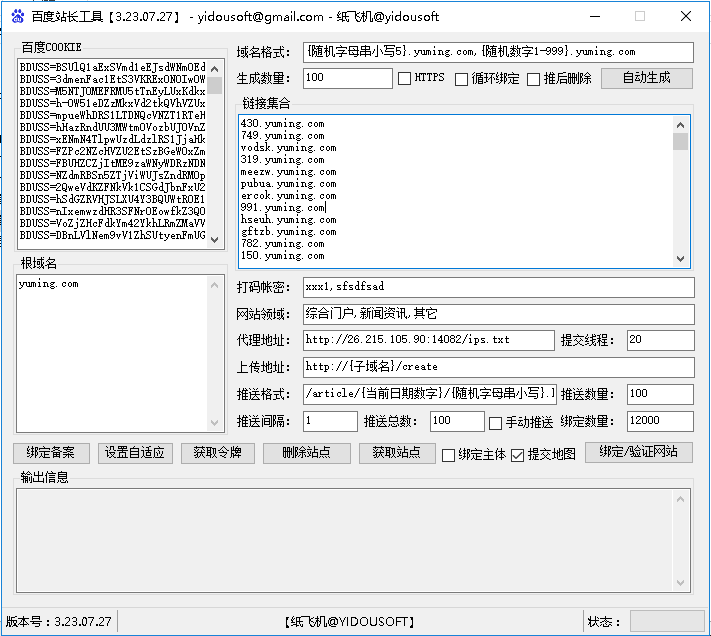Click the 生成数量 field showing 100
Viewport: 711px width, 636px height.
pos(348,78)
